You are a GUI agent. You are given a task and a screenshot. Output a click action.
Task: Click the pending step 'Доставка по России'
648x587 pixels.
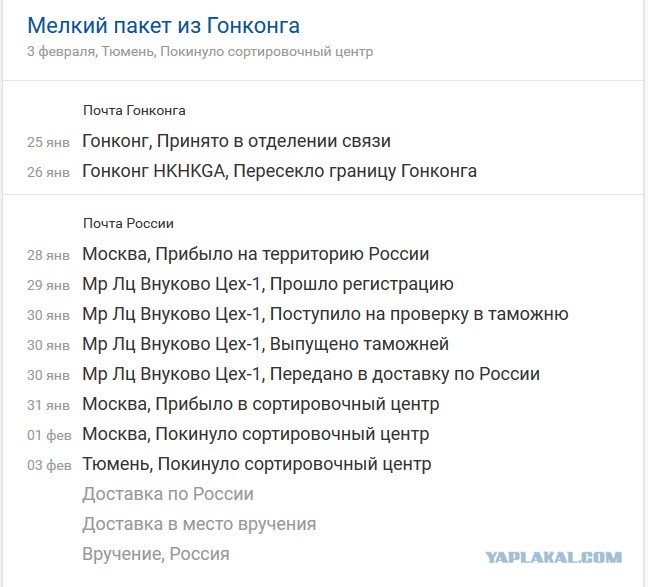pyautogui.click(x=167, y=494)
